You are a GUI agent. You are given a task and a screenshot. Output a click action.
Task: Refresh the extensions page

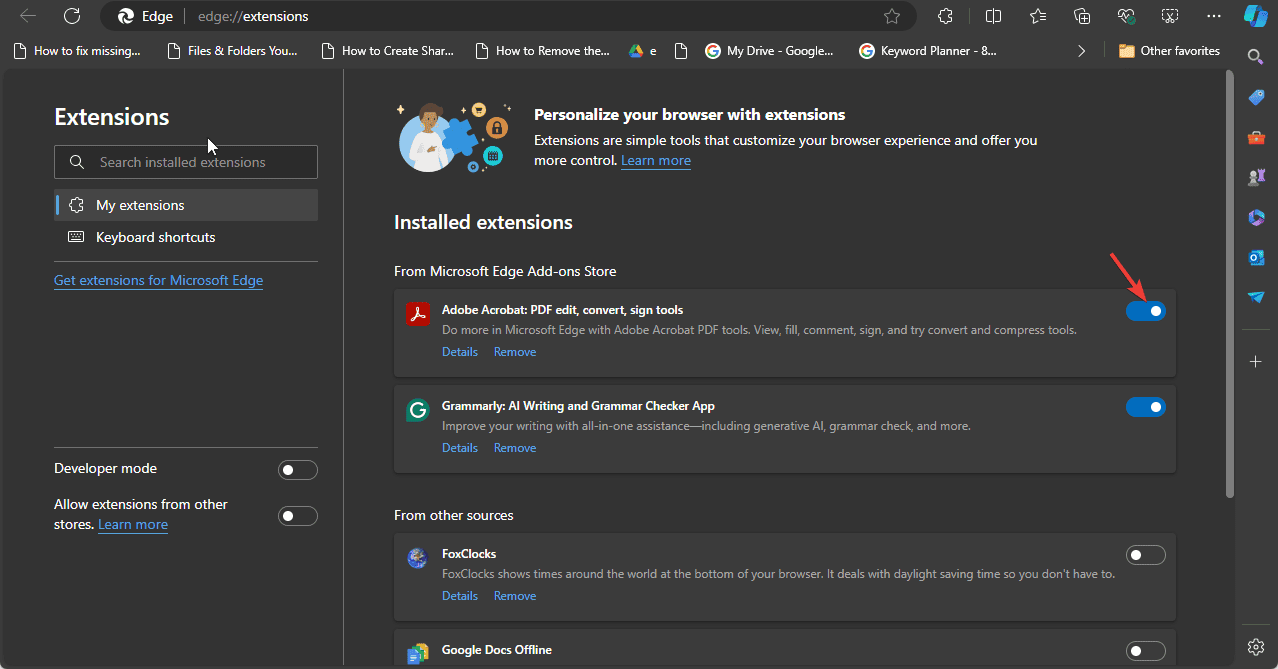[72, 16]
